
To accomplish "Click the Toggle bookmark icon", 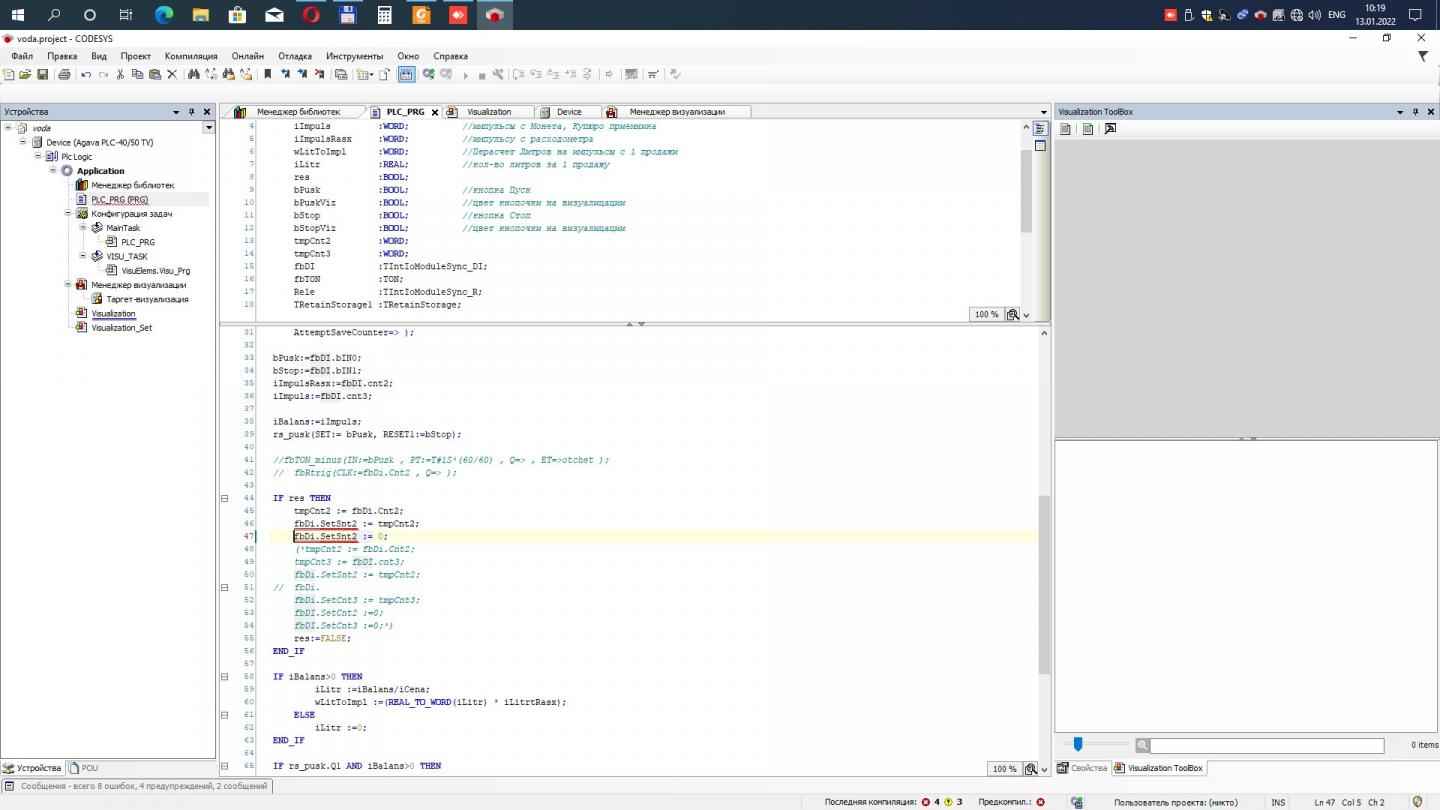I will coord(267,74).
